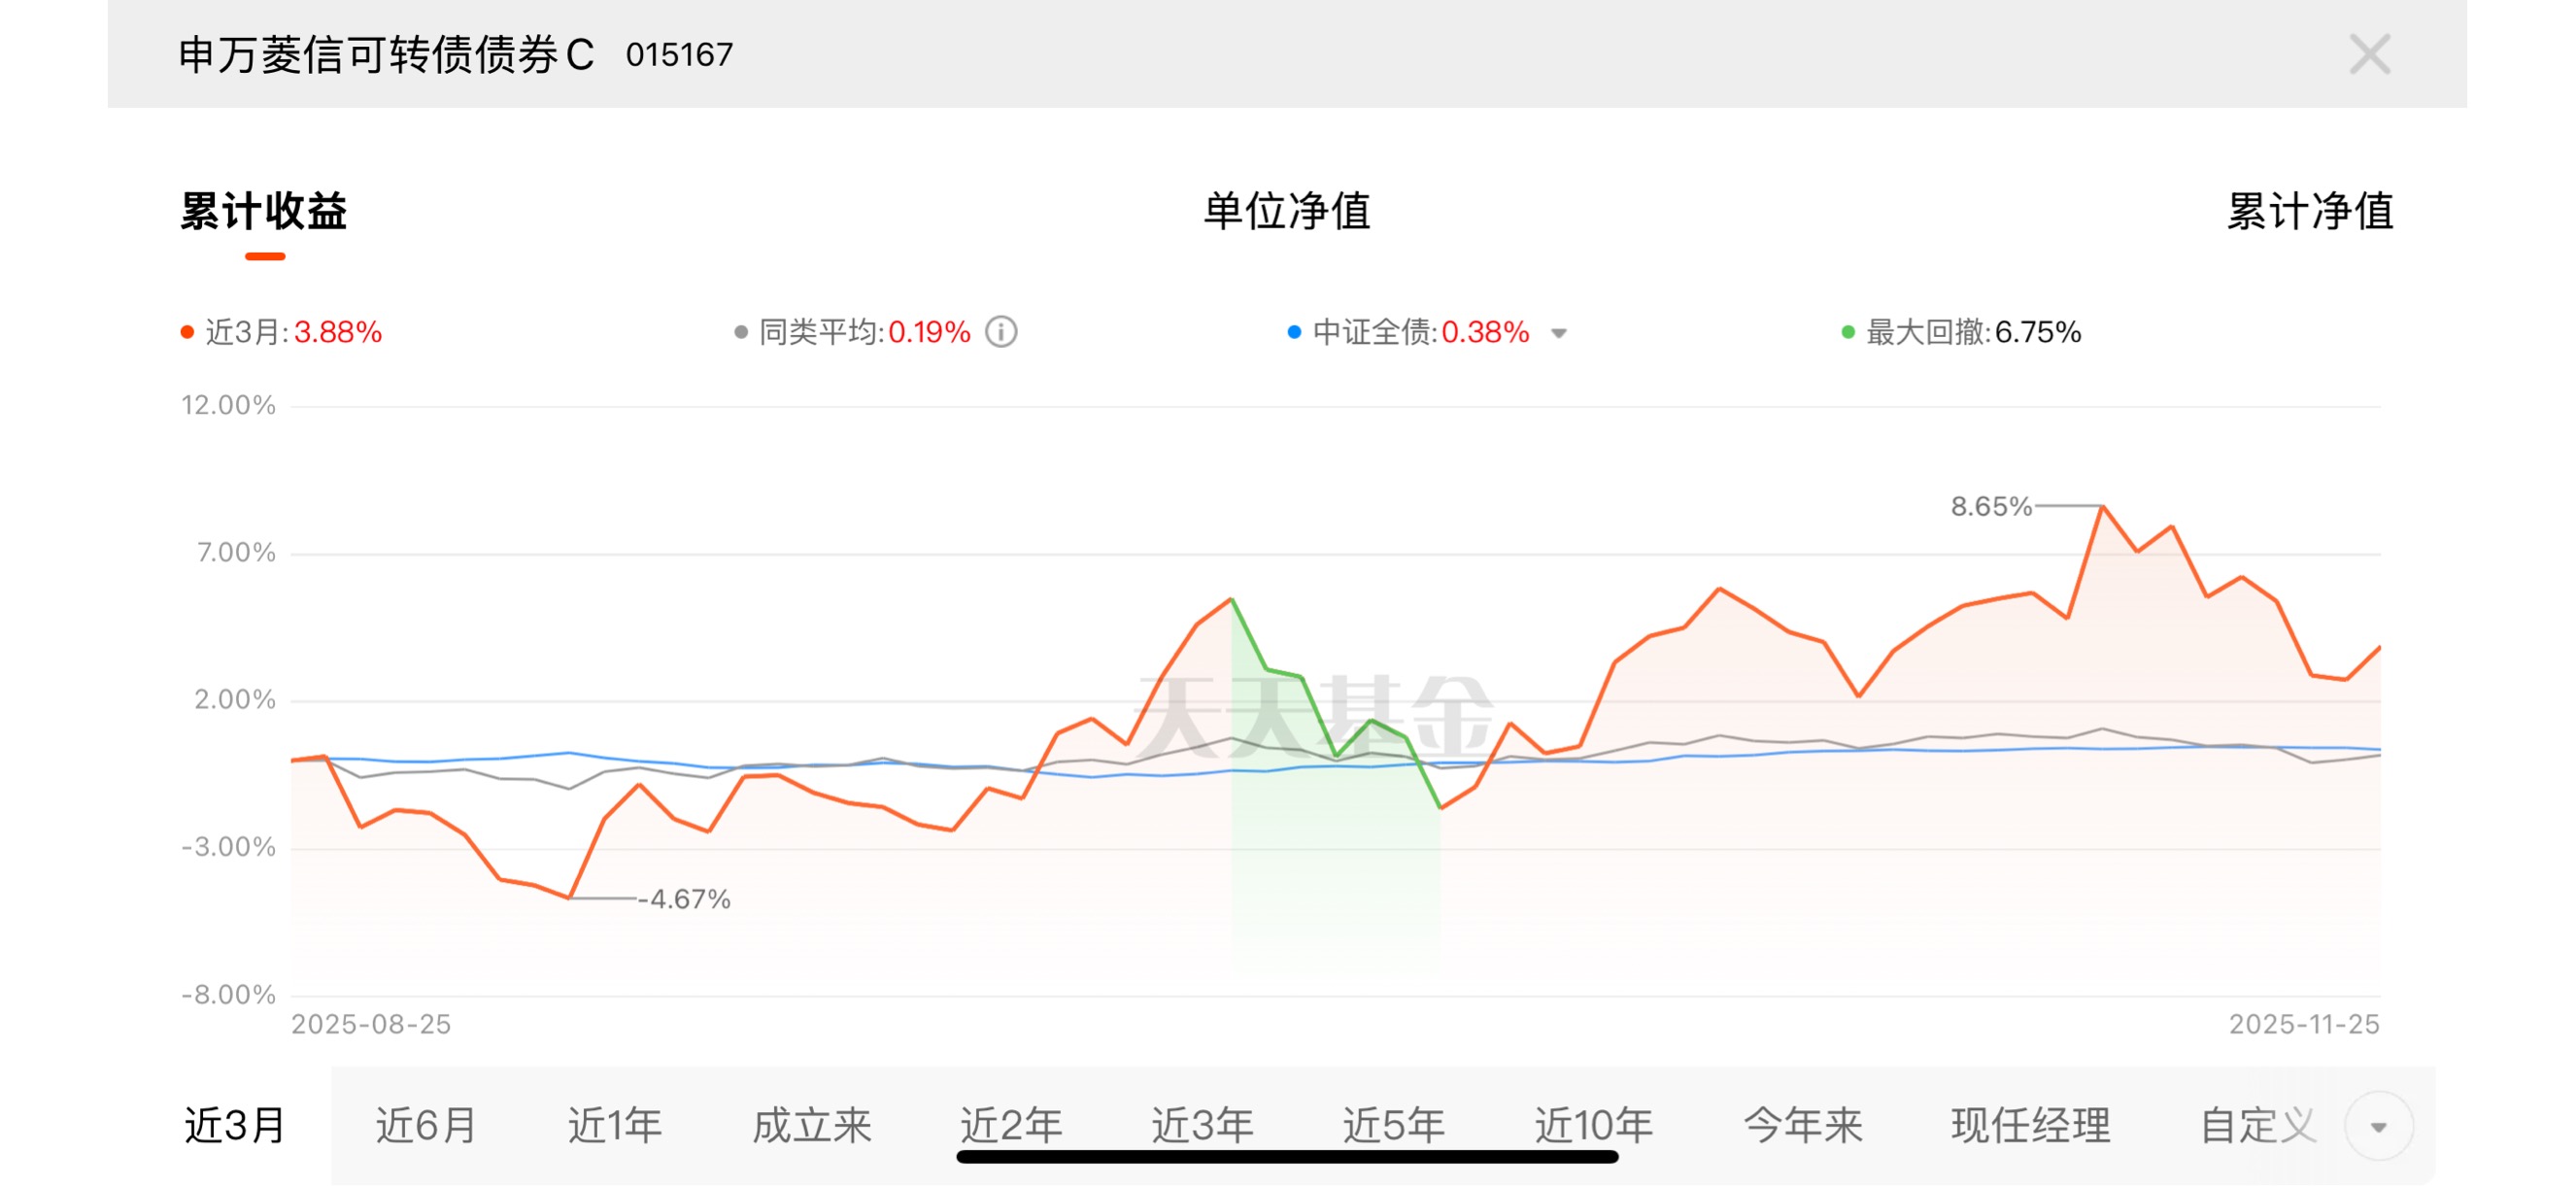The image size is (2576, 1186).
Task: Click the -4.67% low point marker
Action: point(569,898)
